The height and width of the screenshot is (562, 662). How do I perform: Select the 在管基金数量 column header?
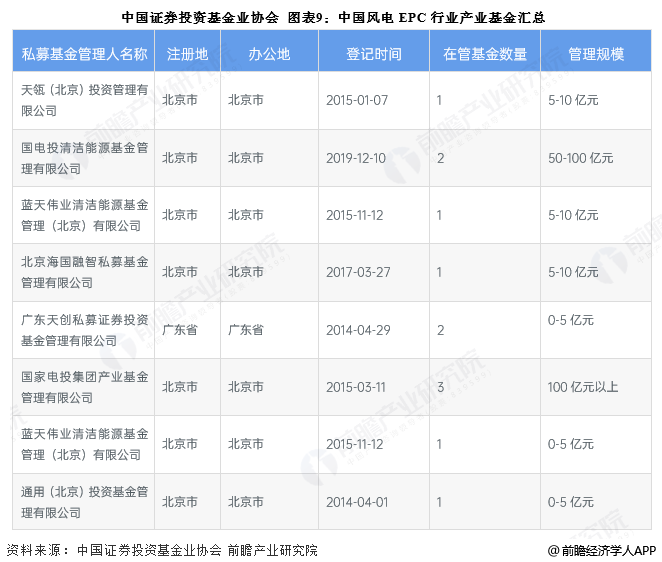[484, 53]
